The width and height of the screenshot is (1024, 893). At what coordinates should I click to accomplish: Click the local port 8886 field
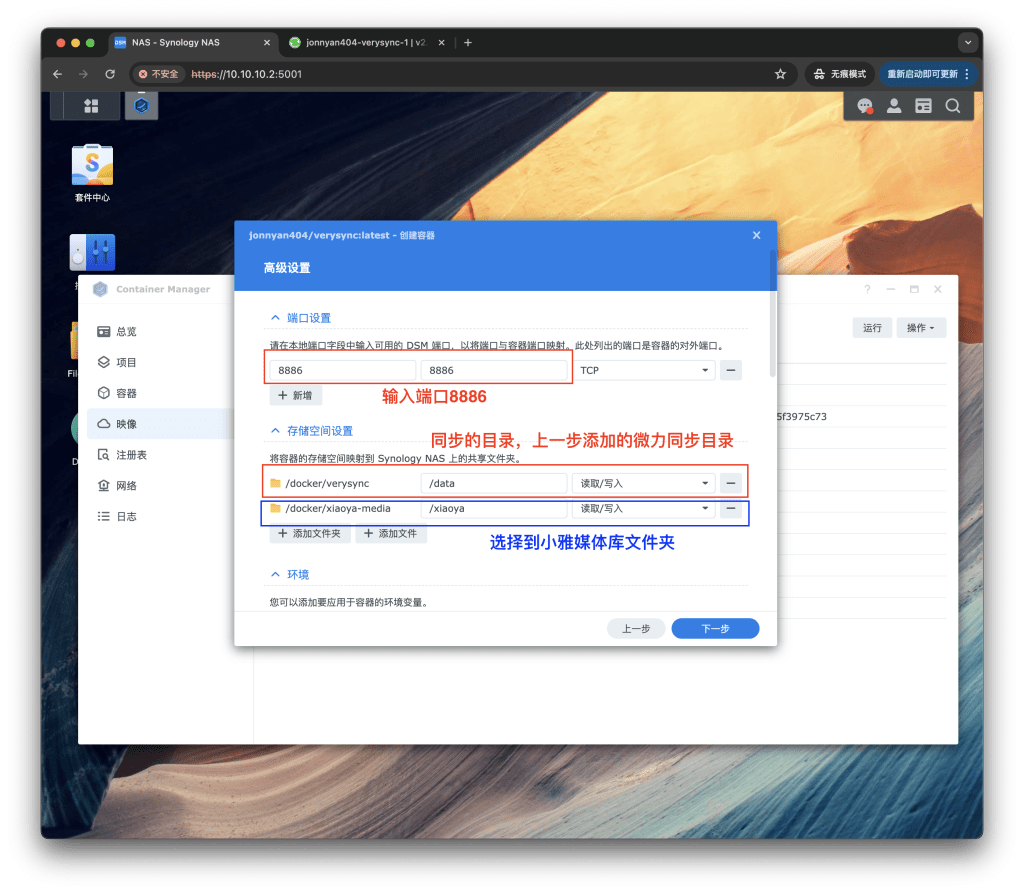pyautogui.click(x=343, y=370)
